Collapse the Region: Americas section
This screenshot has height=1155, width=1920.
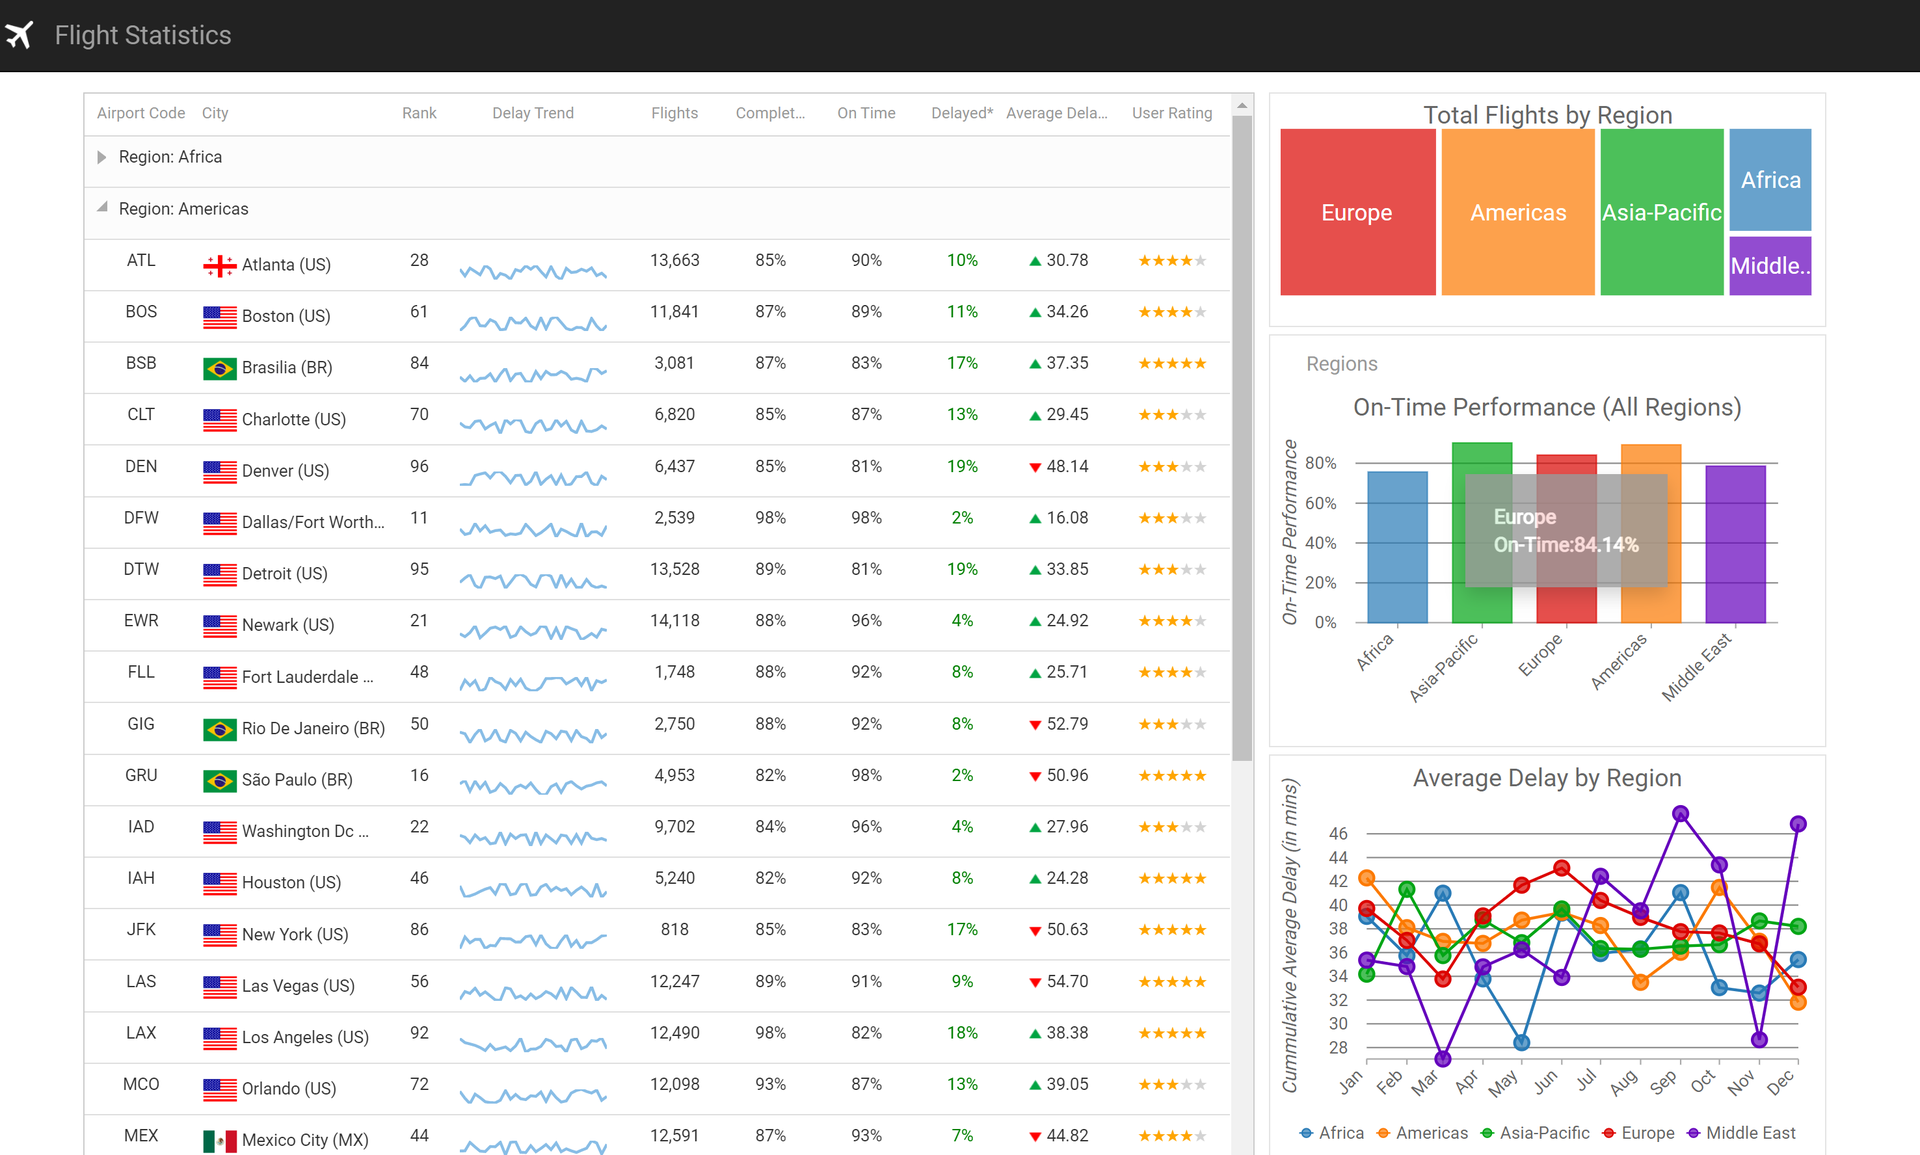click(x=101, y=209)
